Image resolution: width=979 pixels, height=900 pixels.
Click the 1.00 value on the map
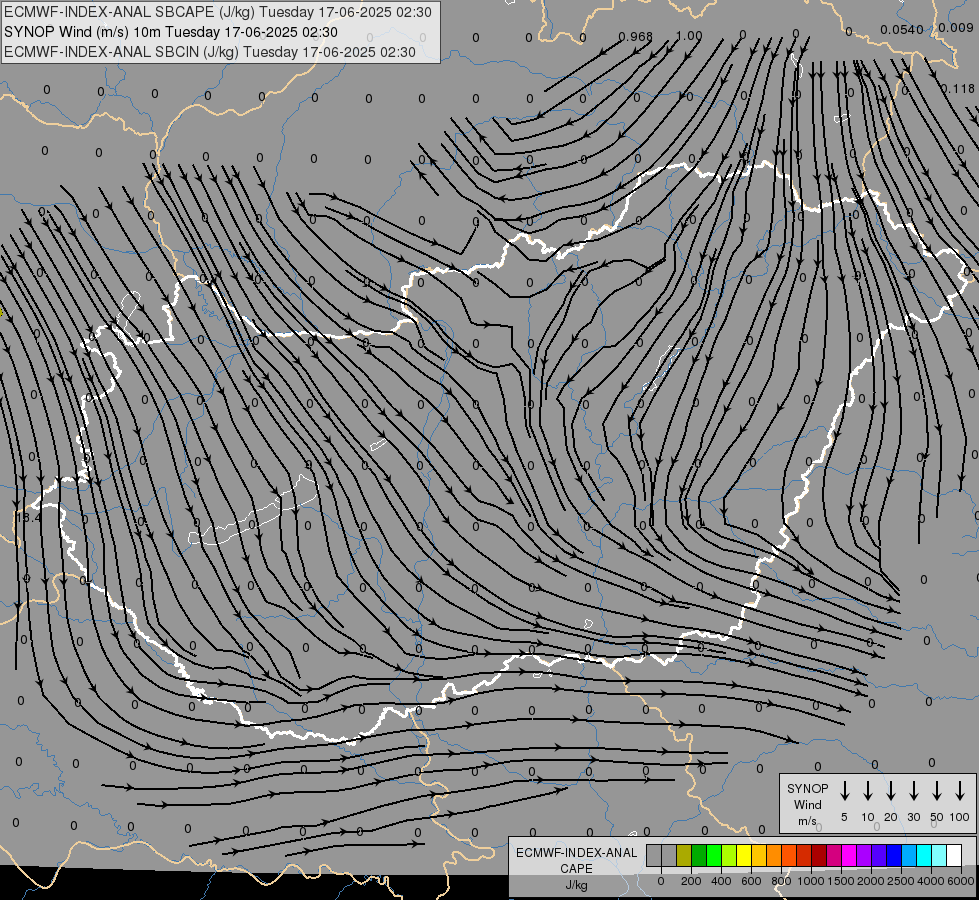pyautogui.click(x=690, y=36)
